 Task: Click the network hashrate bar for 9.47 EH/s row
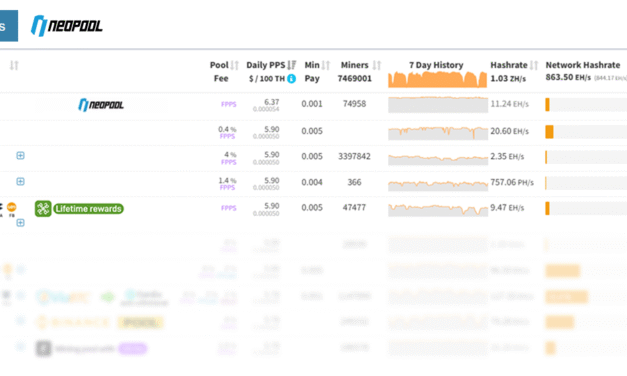pos(586,208)
